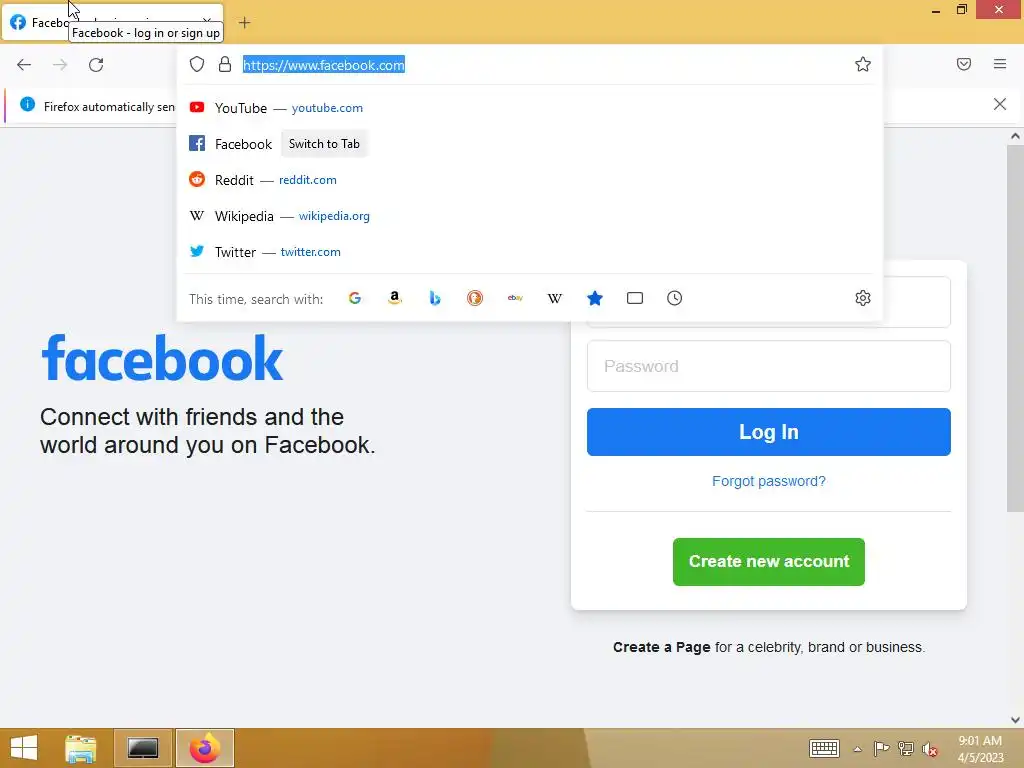Select the Reddit suggestion row
The width and height of the screenshot is (1024, 768).
point(530,180)
